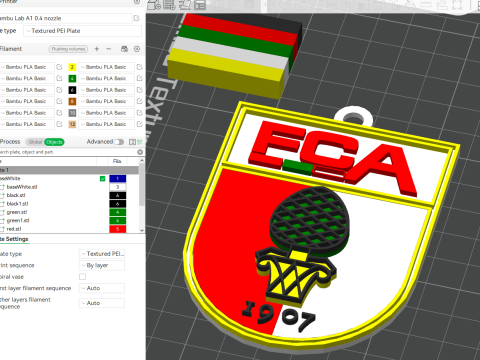Click the green process settings list icon
Screen dimensions: 480x360
click(140, 142)
